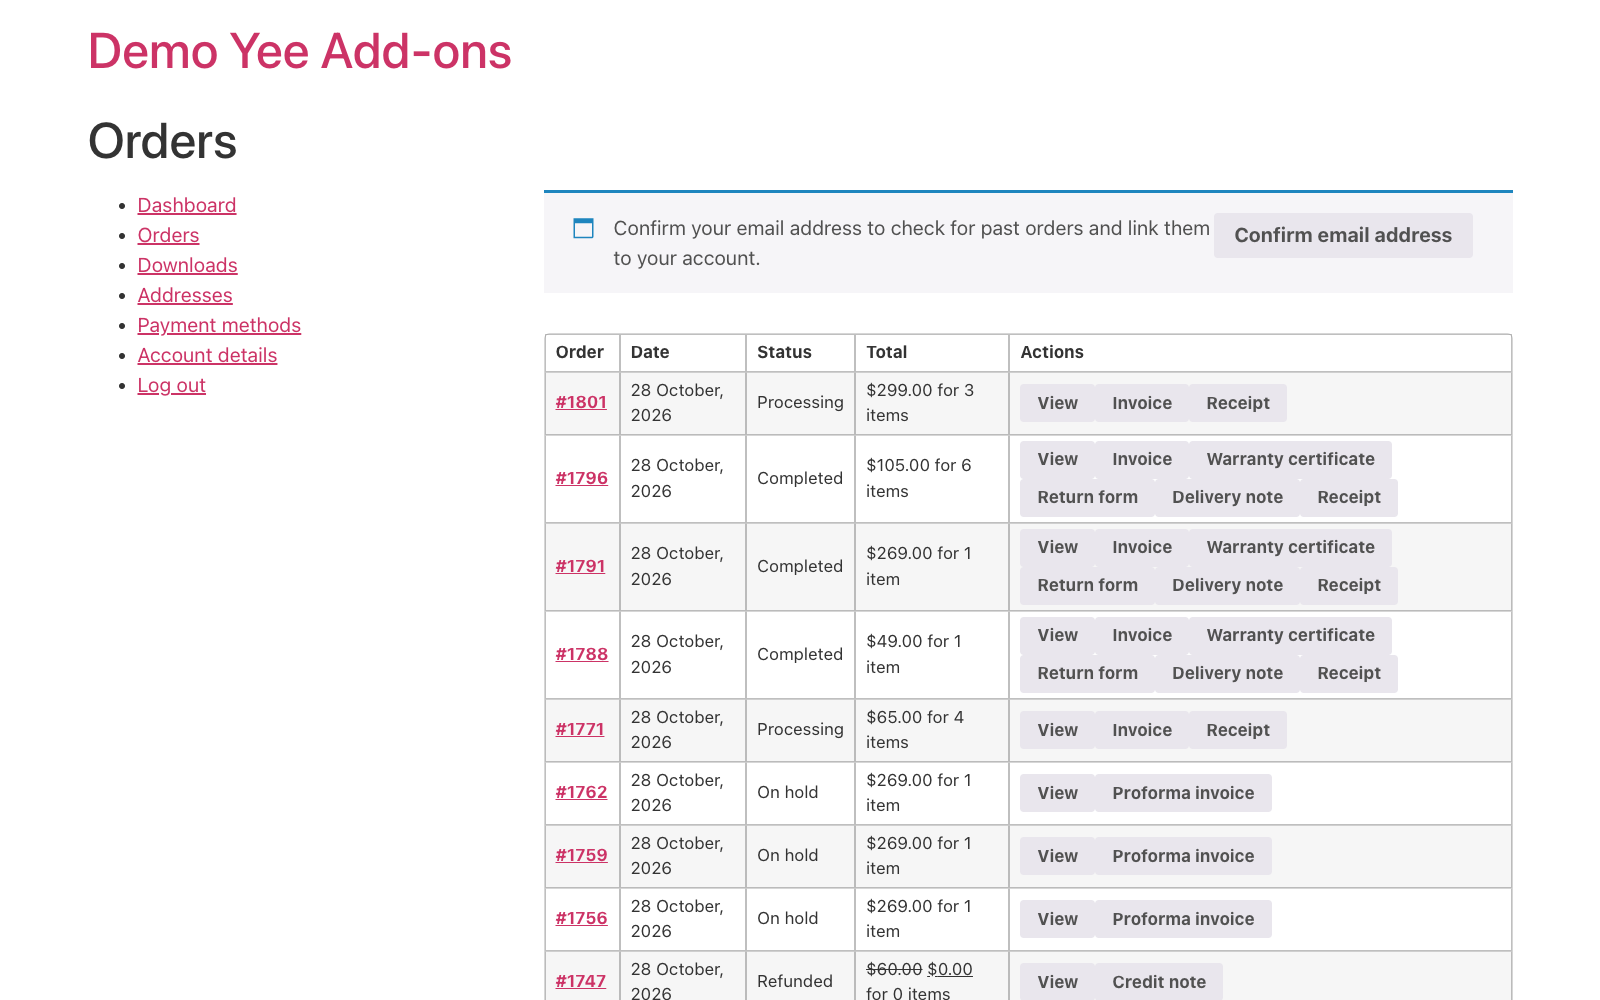The height and width of the screenshot is (1000, 1600).
Task: Go to Dashboard in account menu
Action: pos(187,205)
